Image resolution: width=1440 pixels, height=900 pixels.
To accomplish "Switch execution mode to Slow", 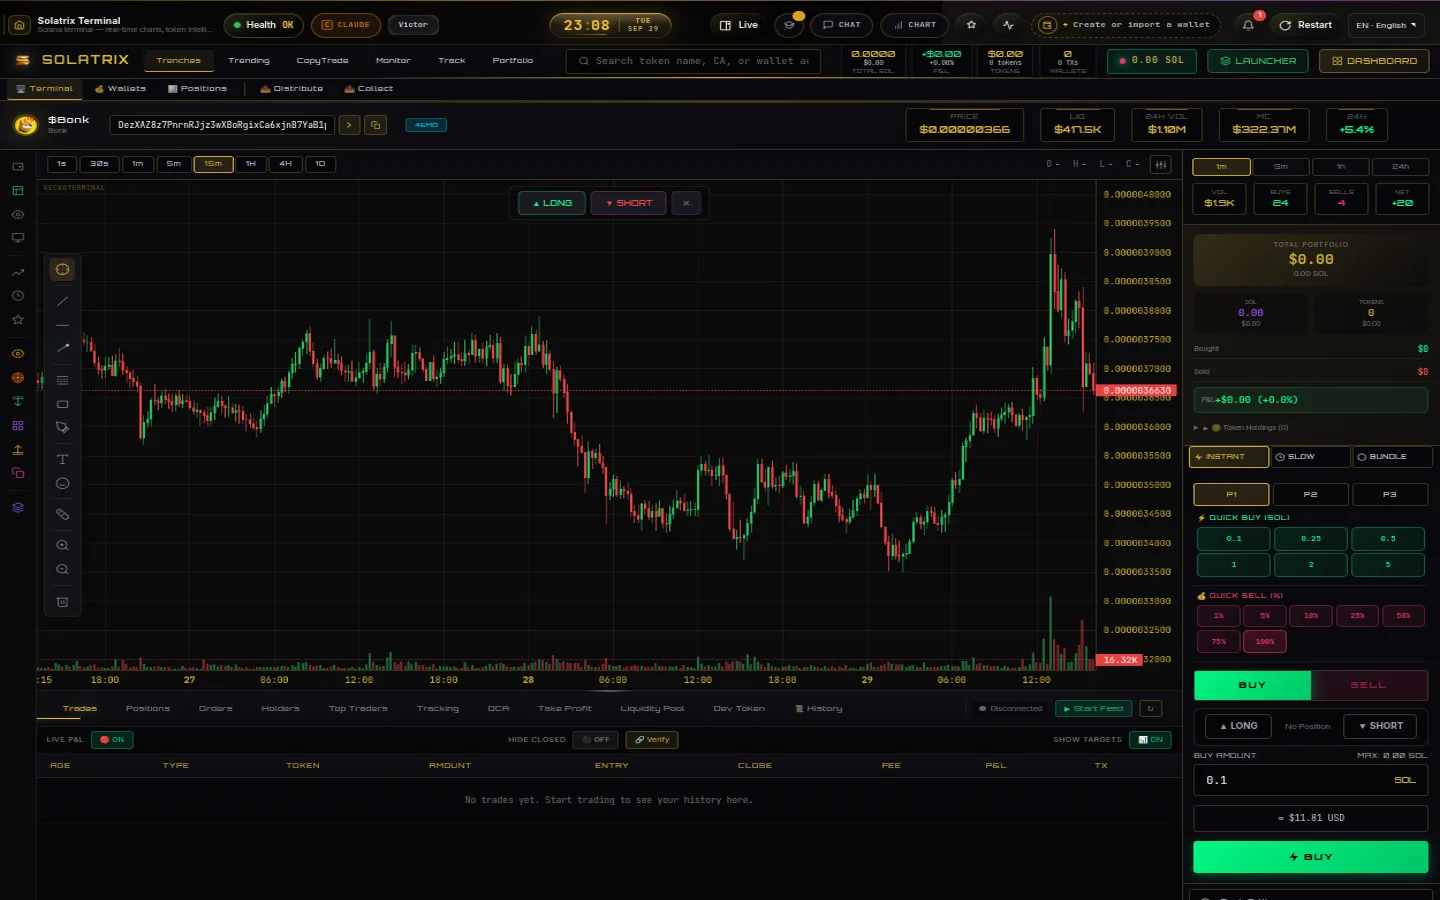I will click(1310, 457).
